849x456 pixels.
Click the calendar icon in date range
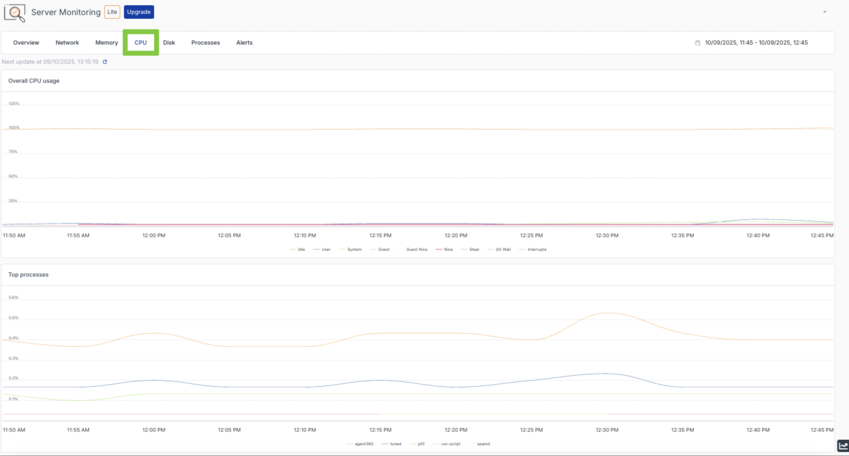(698, 43)
